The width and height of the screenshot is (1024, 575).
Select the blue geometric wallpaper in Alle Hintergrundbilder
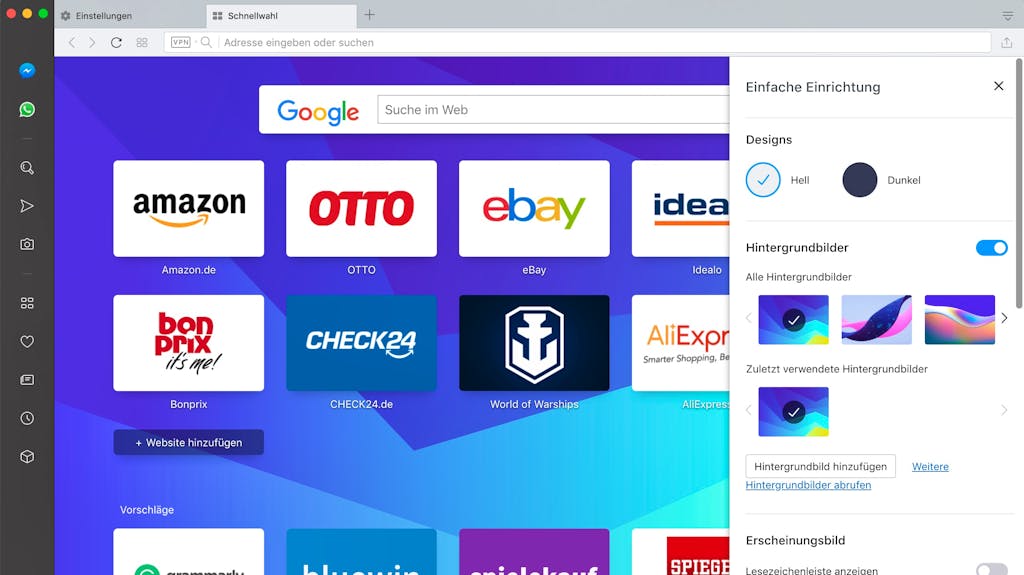pyautogui.click(x=793, y=320)
